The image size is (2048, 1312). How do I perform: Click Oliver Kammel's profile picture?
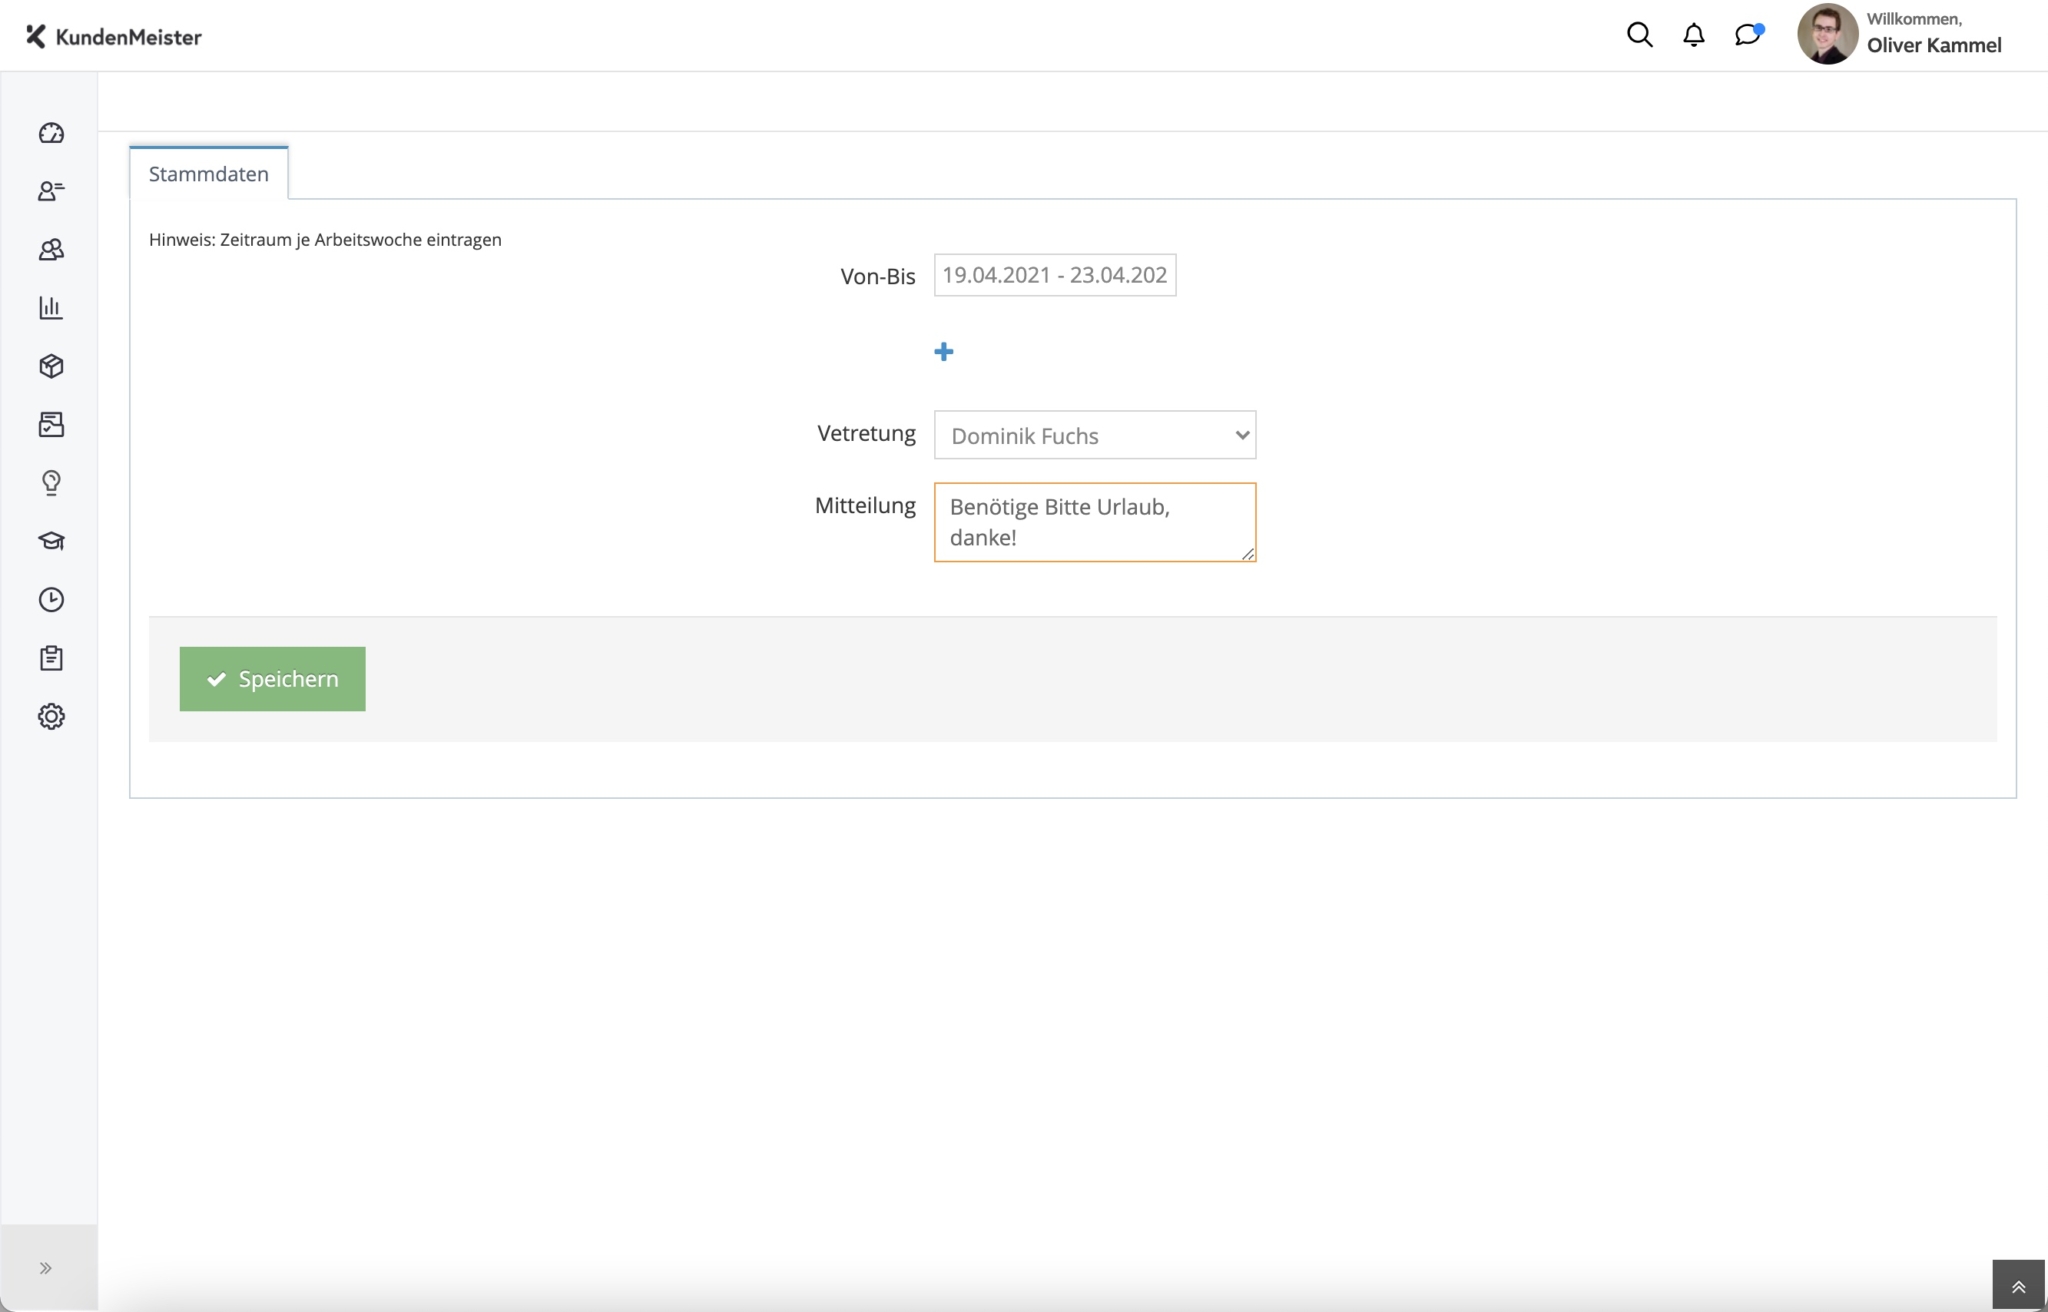tap(1827, 34)
